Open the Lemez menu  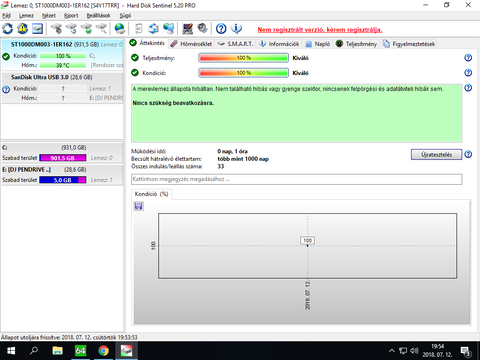tap(26, 16)
